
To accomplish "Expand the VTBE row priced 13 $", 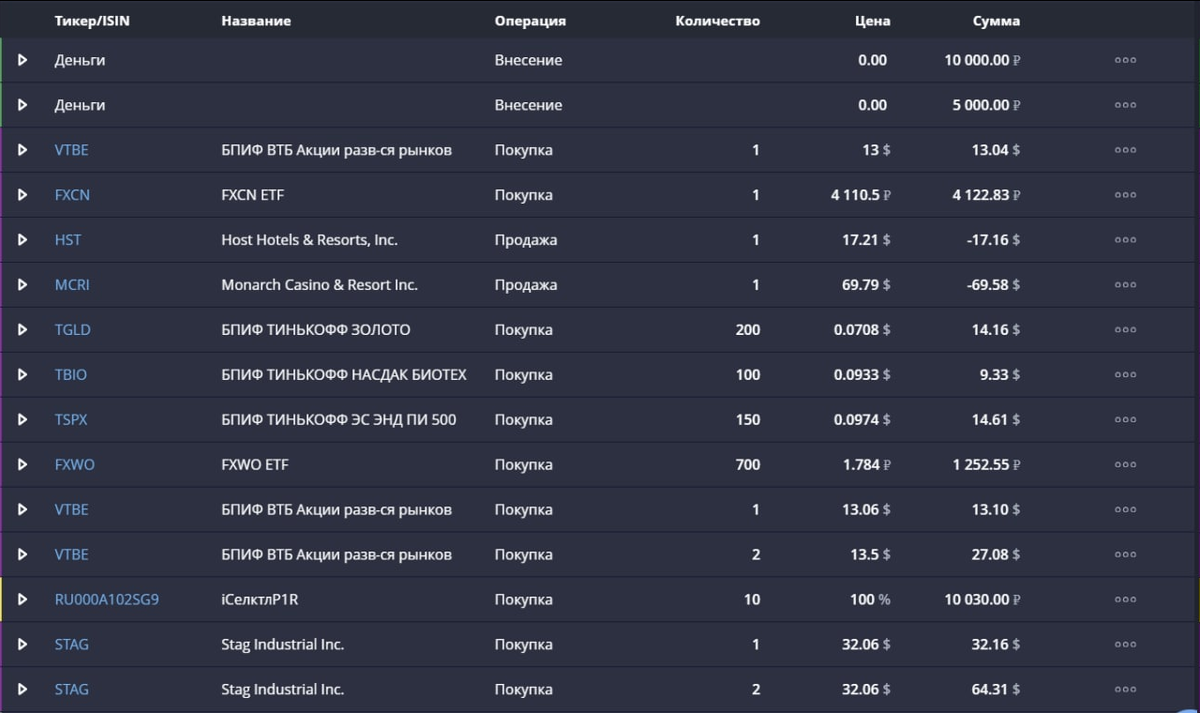I will pos(23,150).
